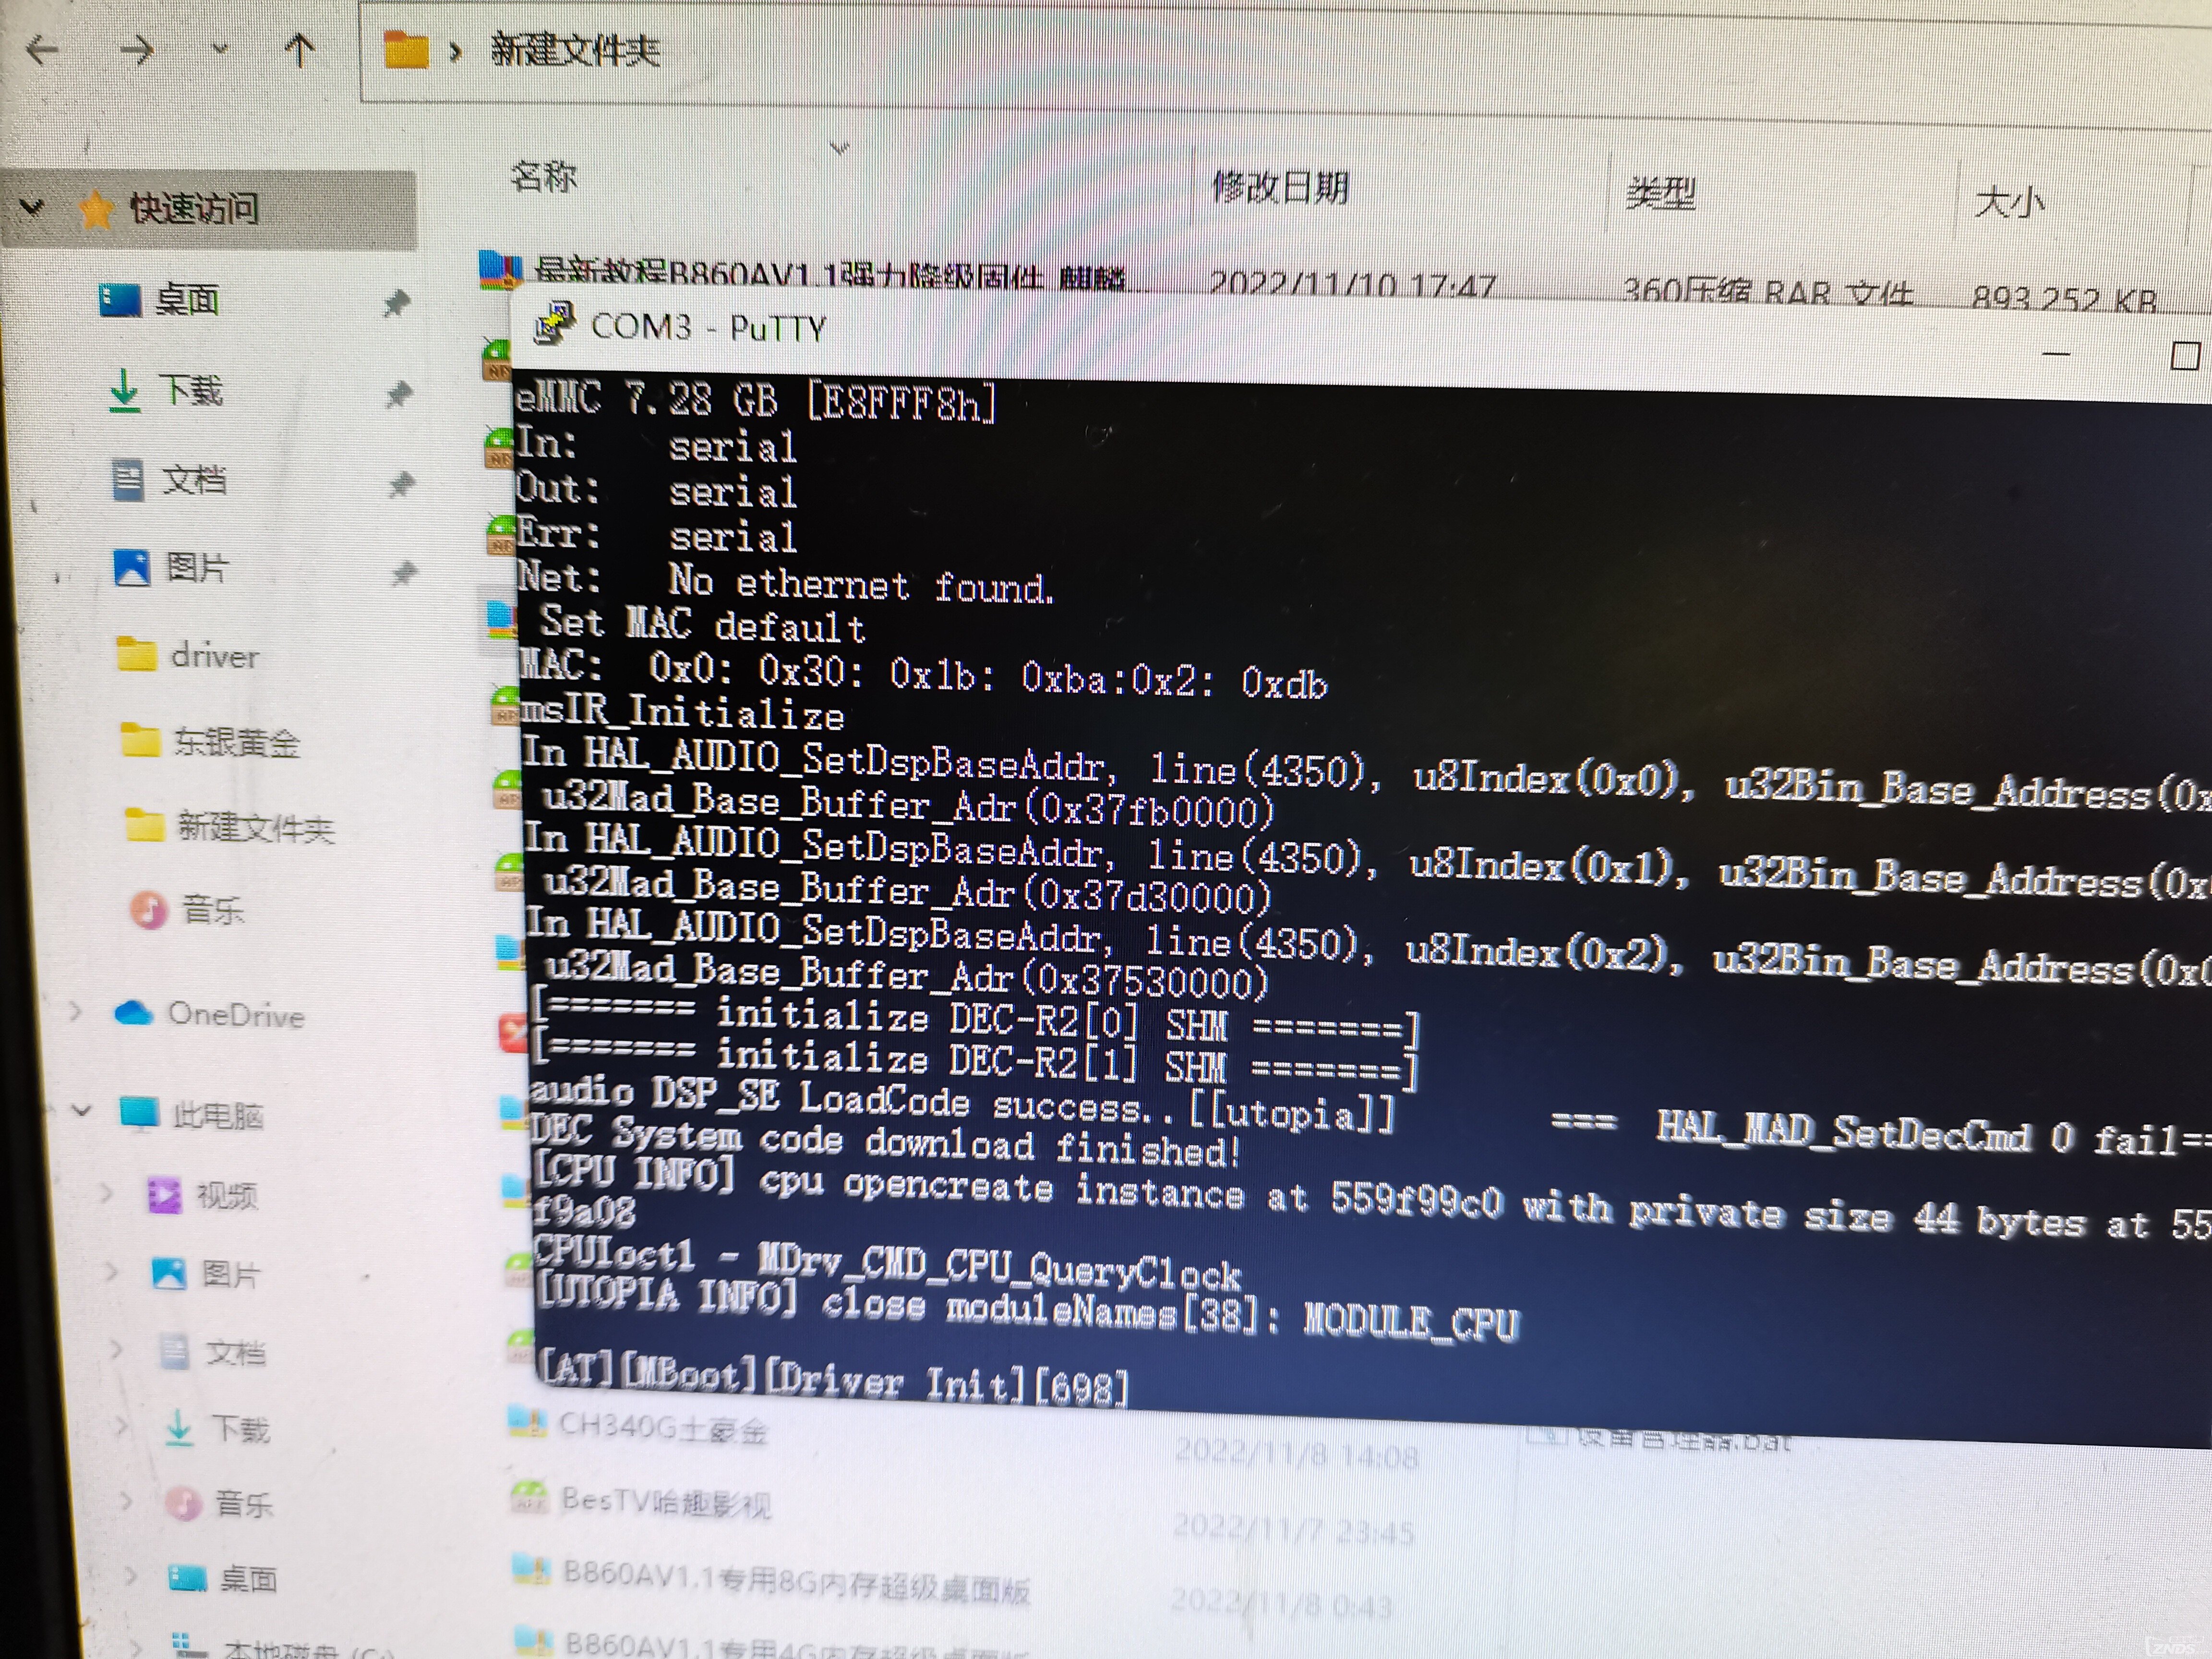
Task: Select the BesTV哈趣影视 file
Action: 666,1501
